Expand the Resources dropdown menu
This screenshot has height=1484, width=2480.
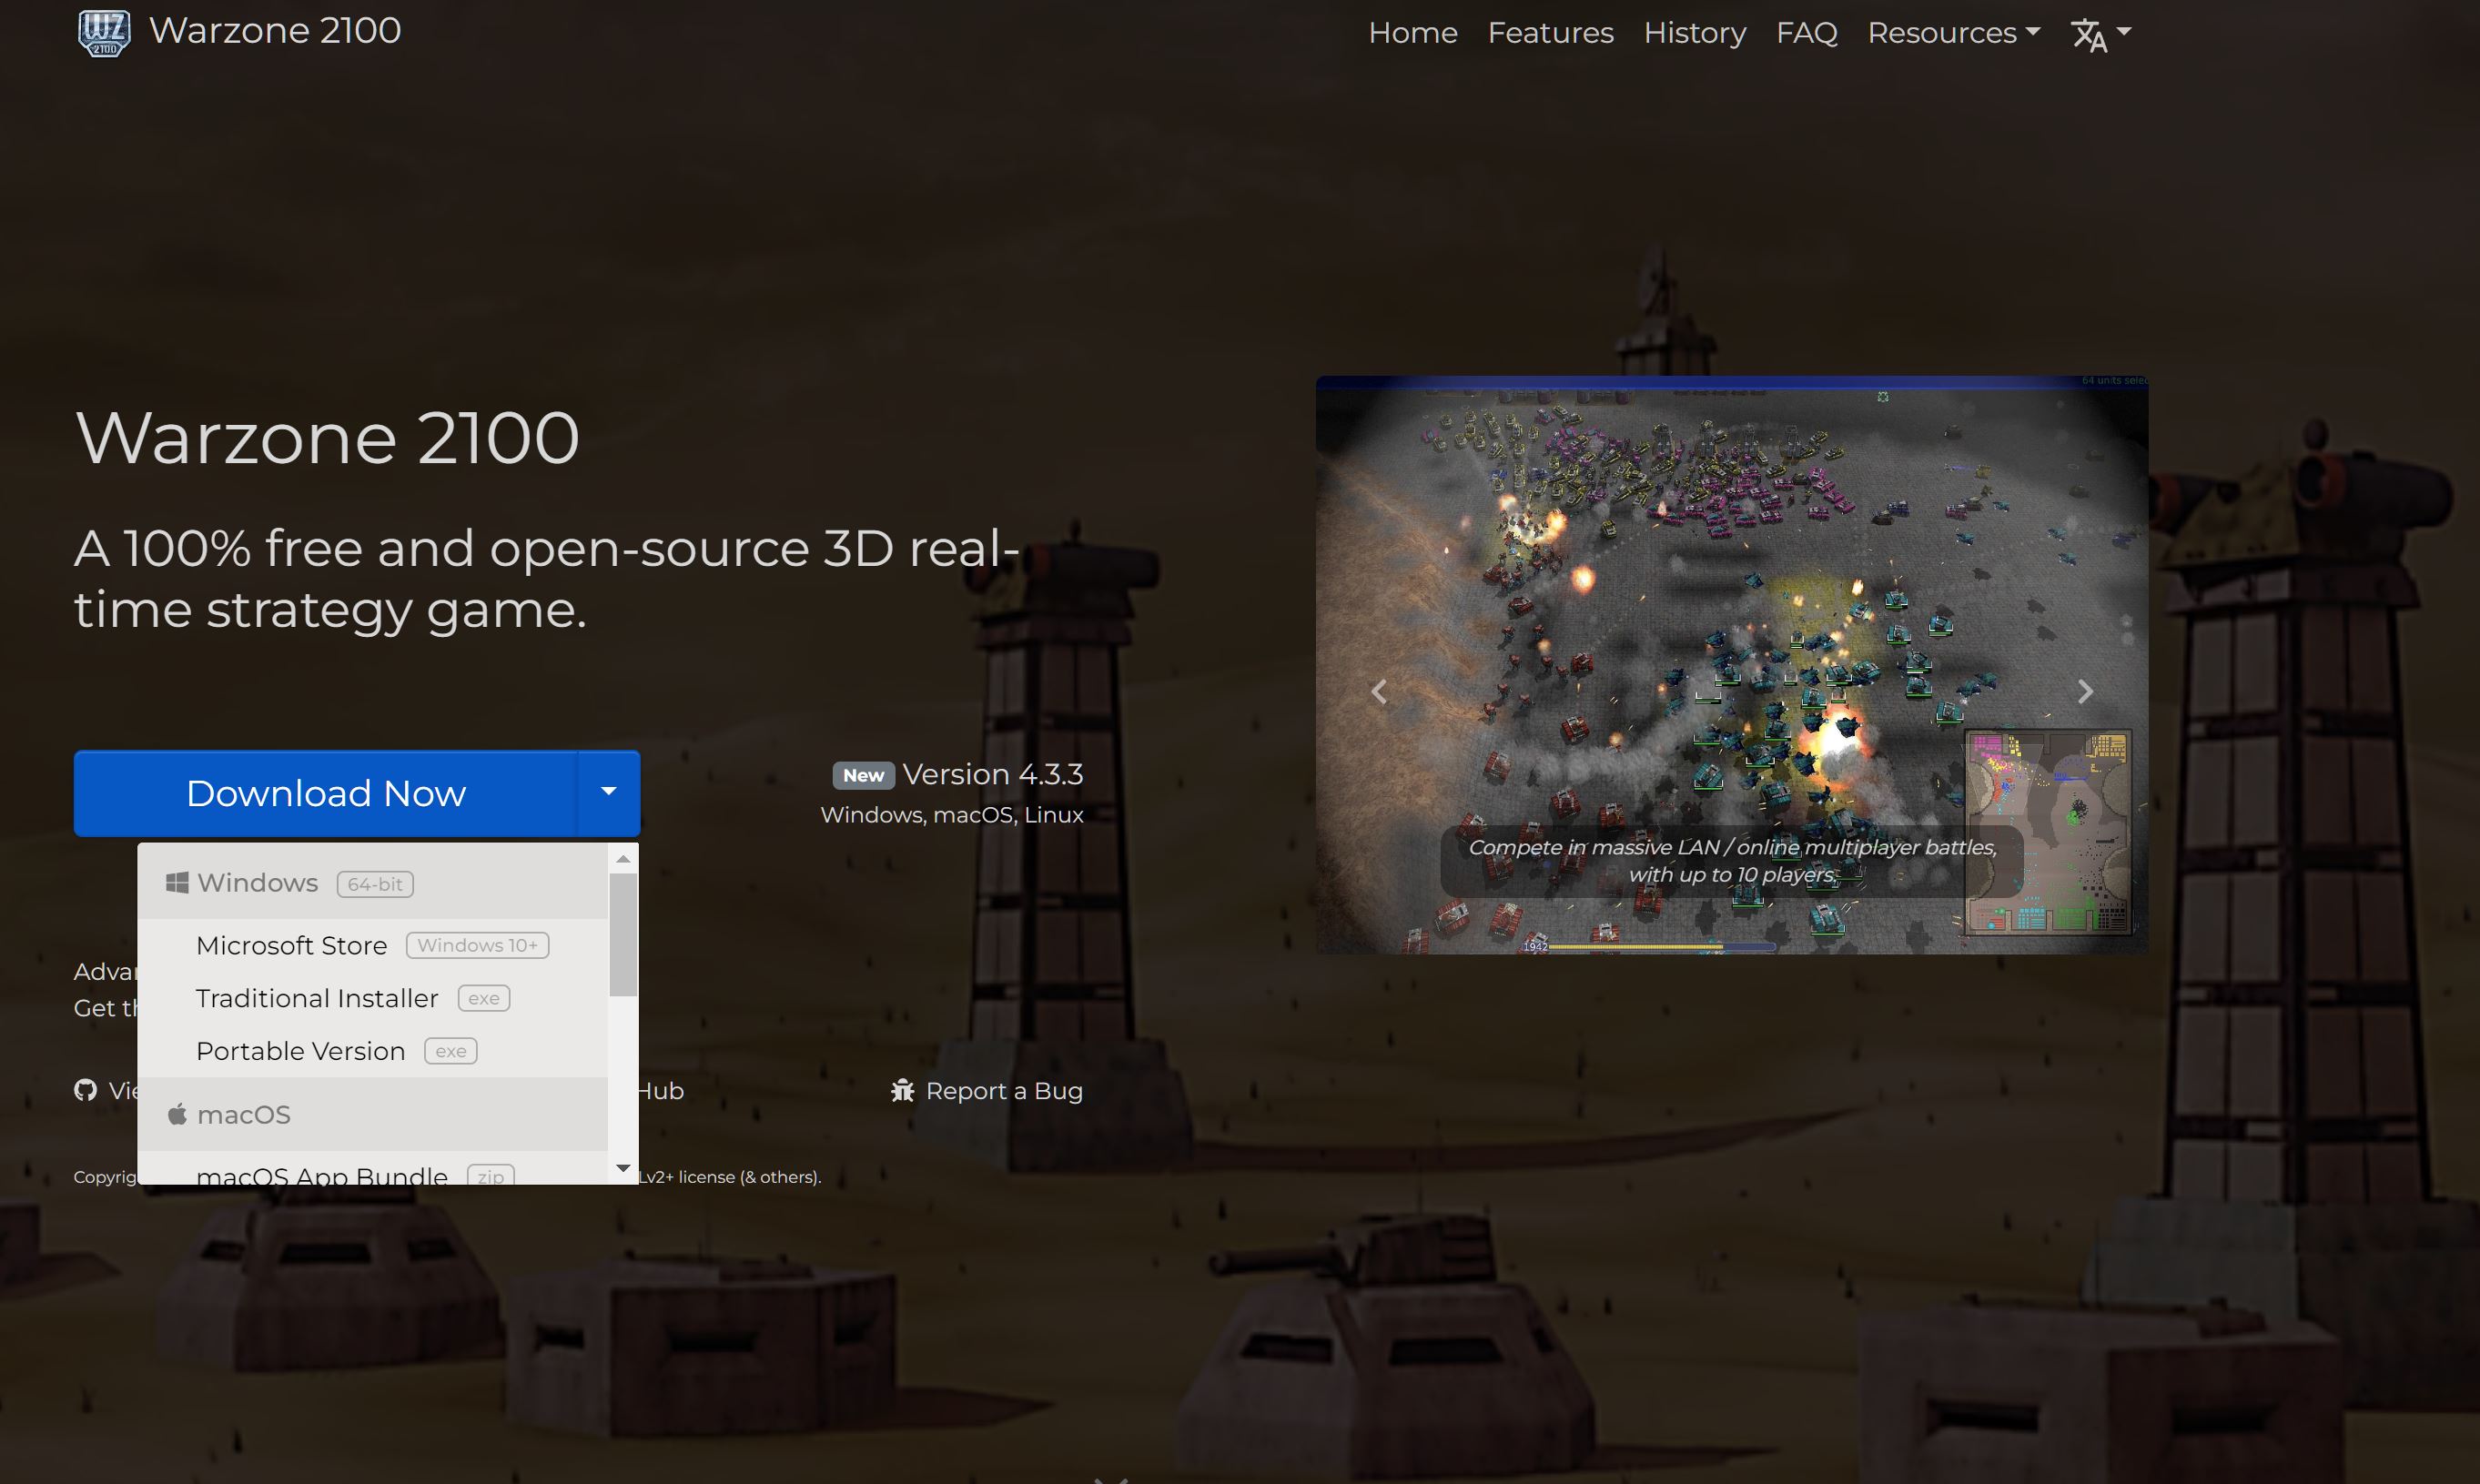pyautogui.click(x=1953, y=33)
